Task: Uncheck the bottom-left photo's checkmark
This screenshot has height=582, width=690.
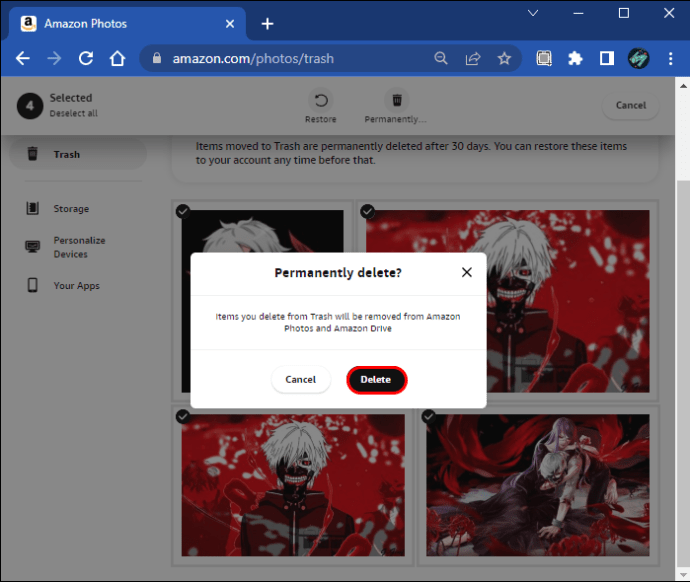Action: click(183, 416)
